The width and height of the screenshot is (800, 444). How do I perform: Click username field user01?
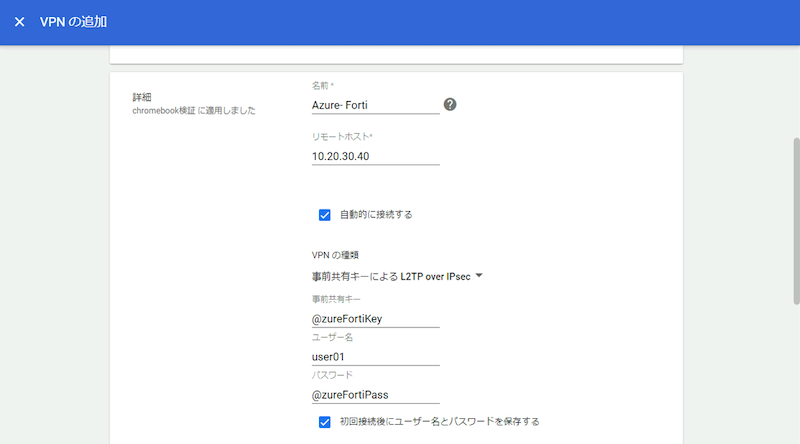[376, 357]
